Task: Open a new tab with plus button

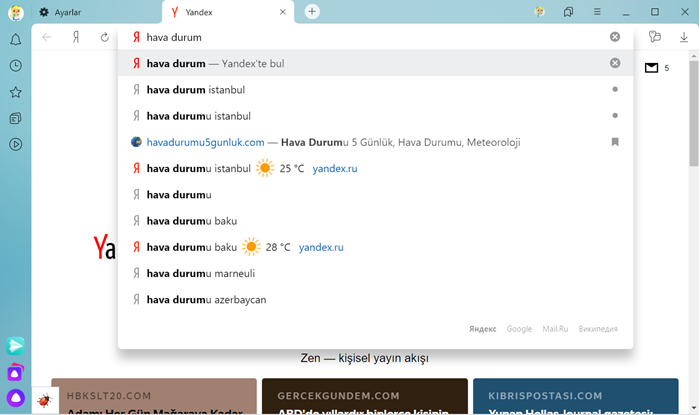Action: [312, 12]
